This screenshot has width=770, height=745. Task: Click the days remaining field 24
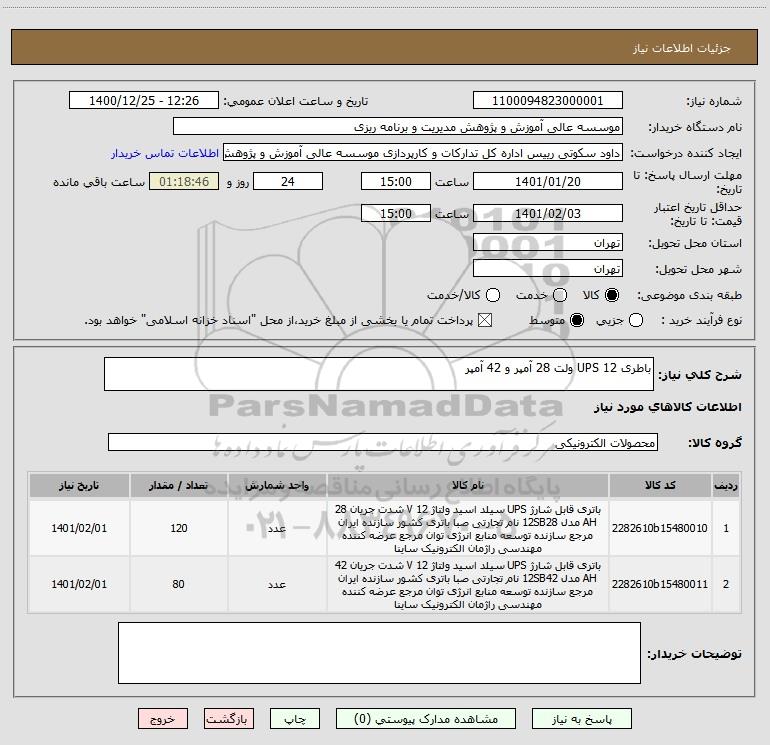point(288,181)
